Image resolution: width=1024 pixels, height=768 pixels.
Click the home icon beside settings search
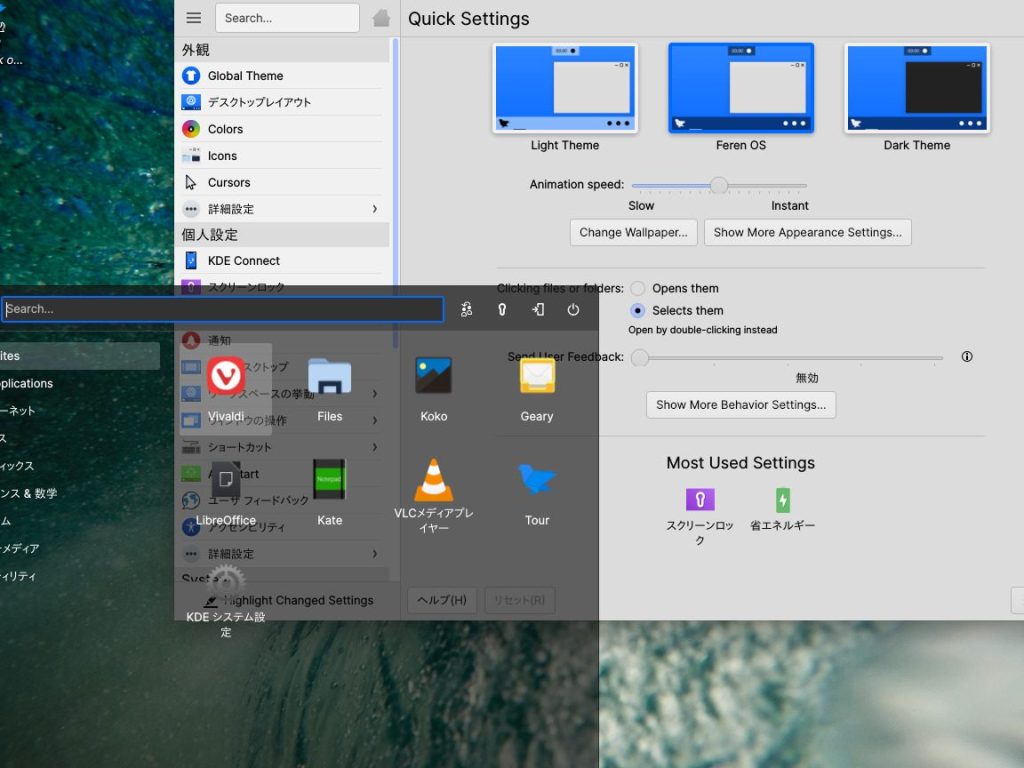point(381,18)
